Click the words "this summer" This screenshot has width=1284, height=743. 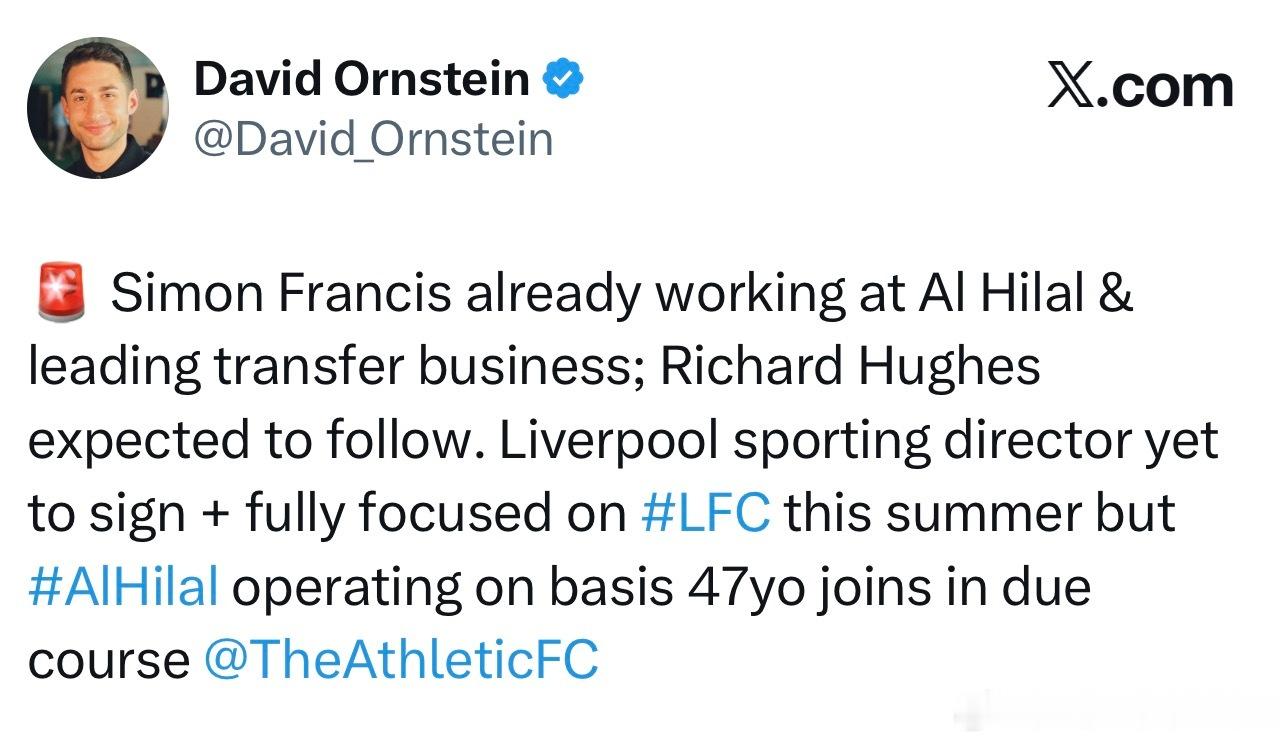pos(915,513)
